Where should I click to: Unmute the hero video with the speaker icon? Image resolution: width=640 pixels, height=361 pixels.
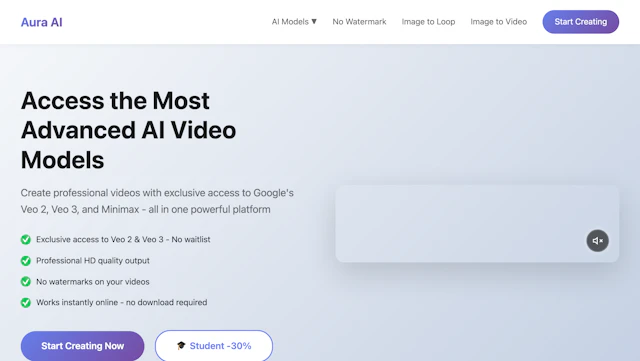598,241
